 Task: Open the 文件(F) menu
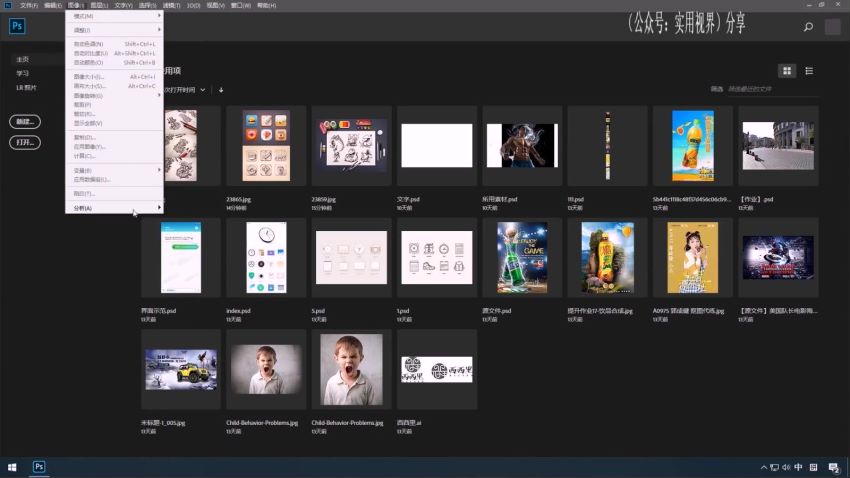pos(29,5)
